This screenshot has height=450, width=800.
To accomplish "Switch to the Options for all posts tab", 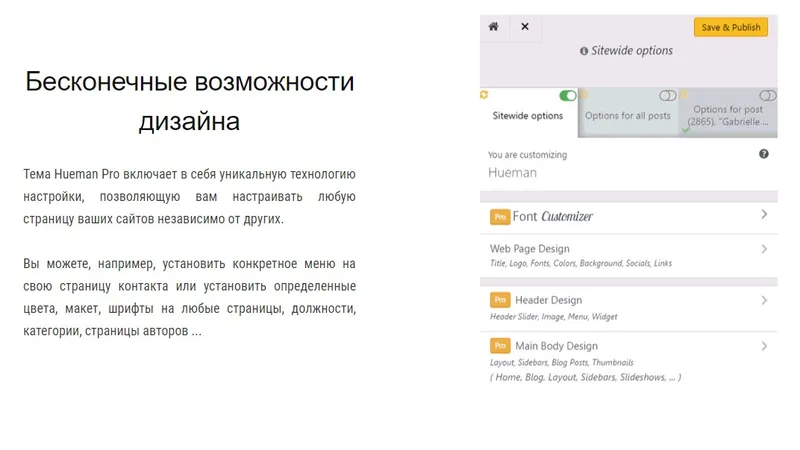I will [628, 113].
